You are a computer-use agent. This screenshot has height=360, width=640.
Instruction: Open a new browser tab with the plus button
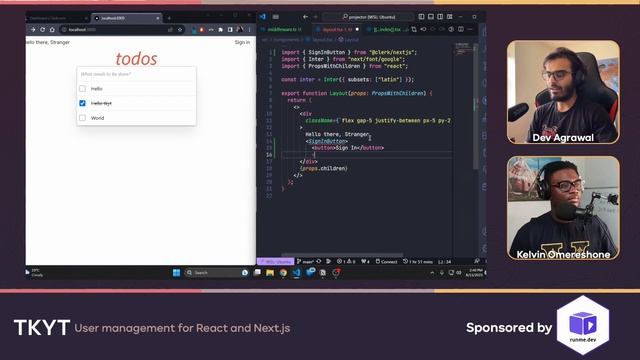(169, 18)
